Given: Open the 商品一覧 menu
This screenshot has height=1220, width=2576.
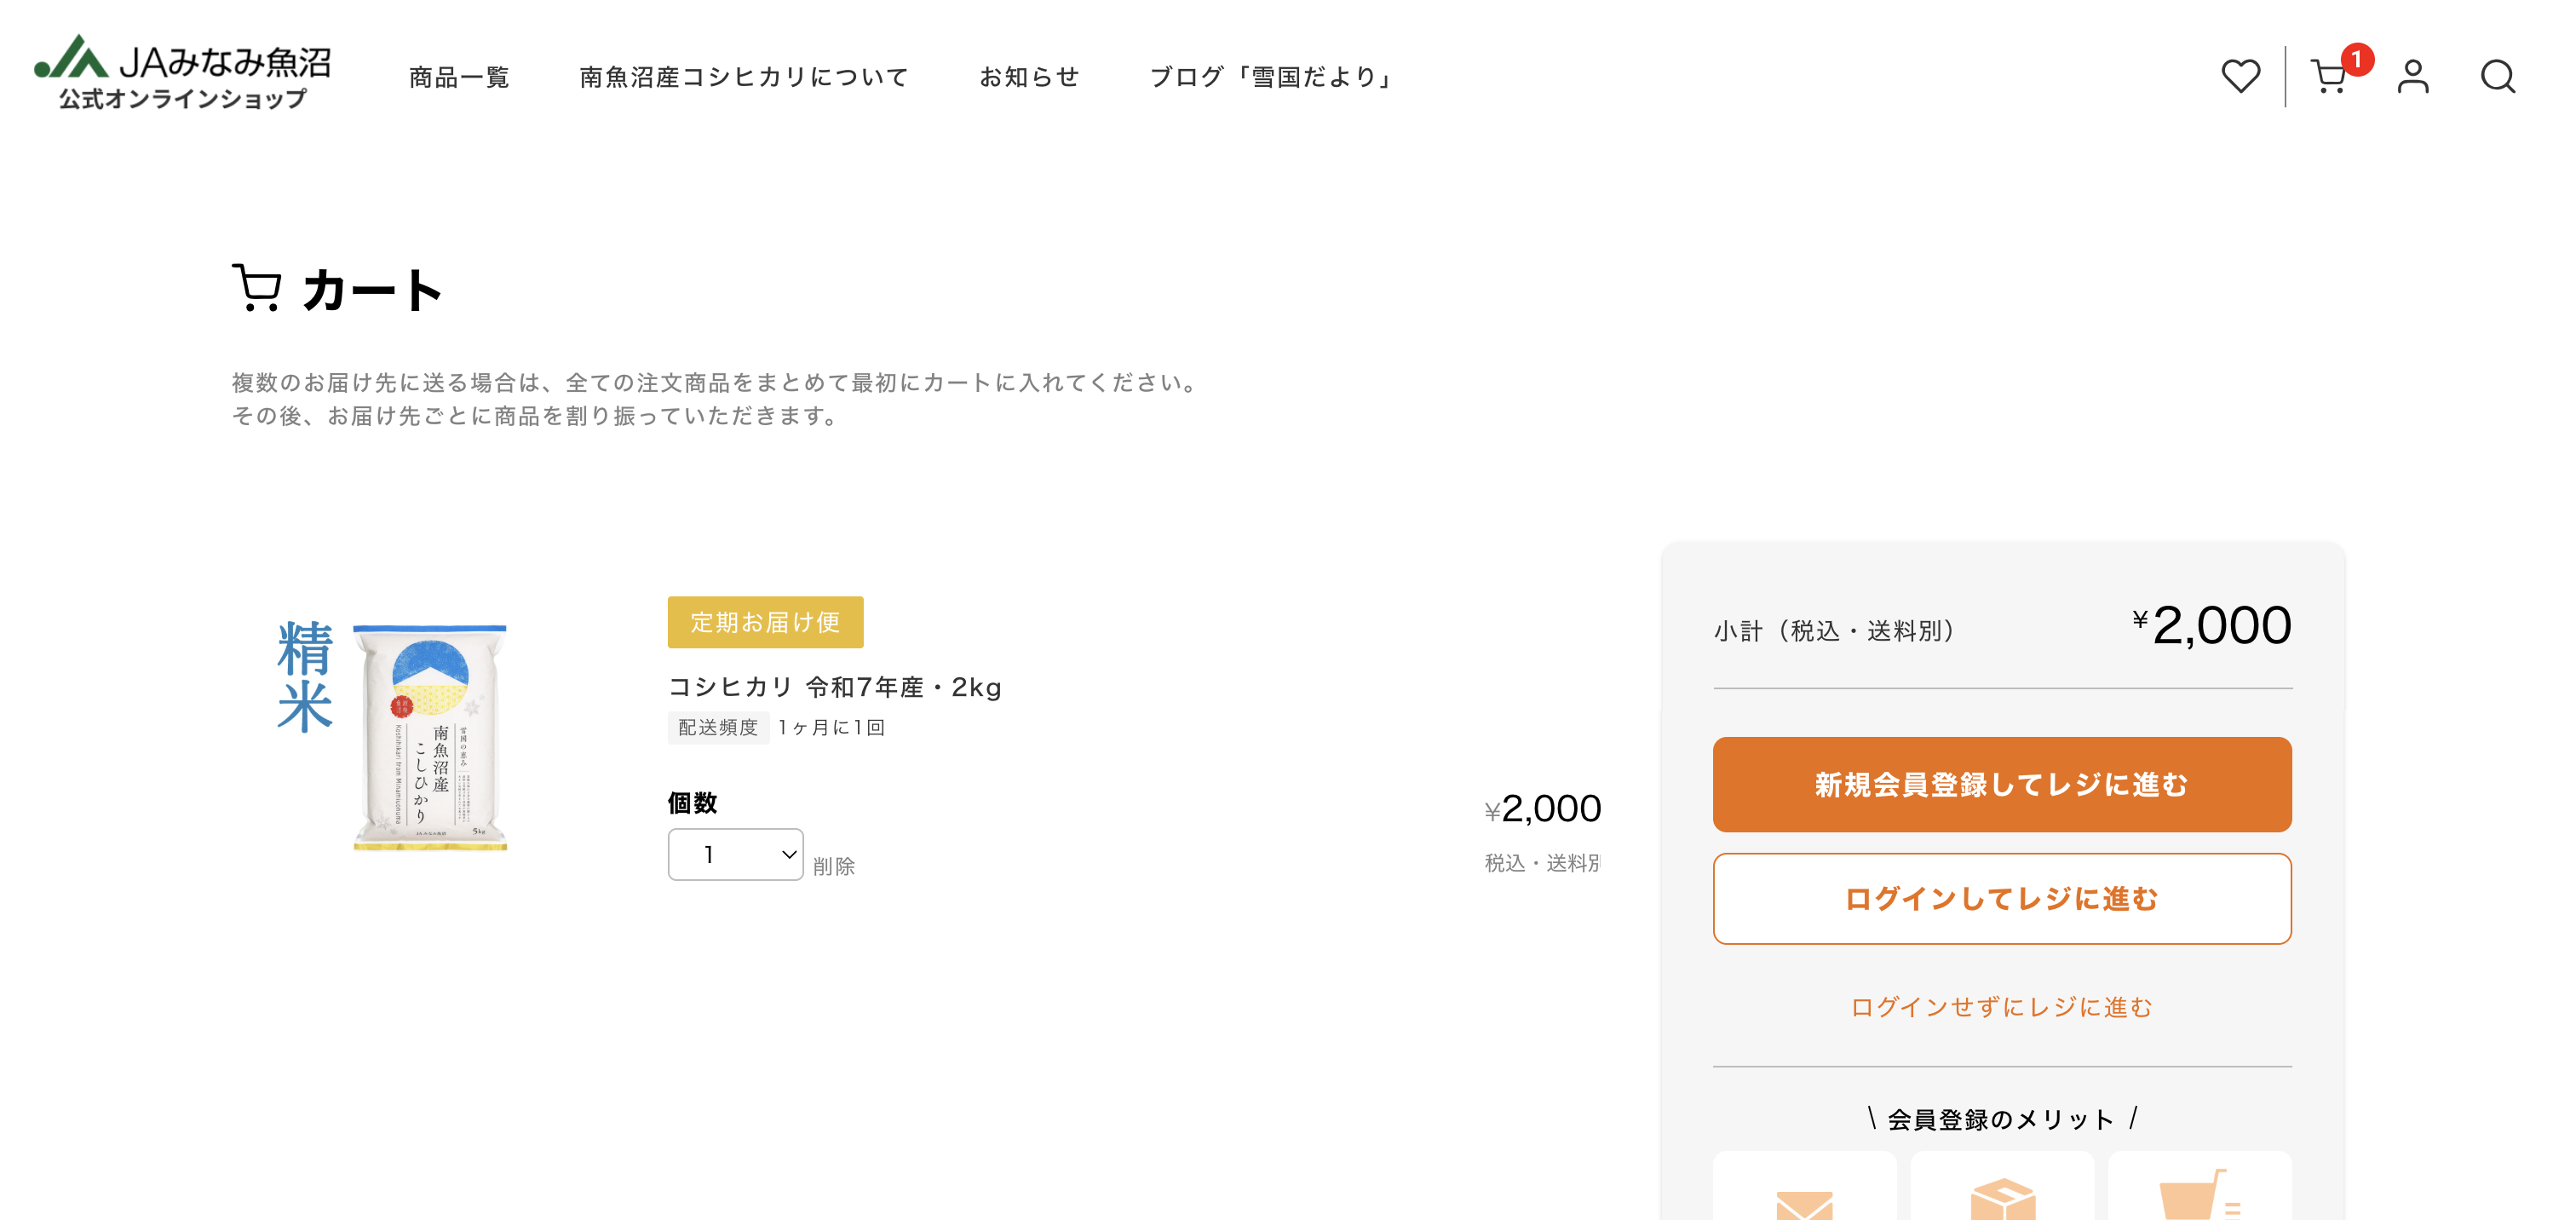Looking at the screenshot, I should pos(457,76).
